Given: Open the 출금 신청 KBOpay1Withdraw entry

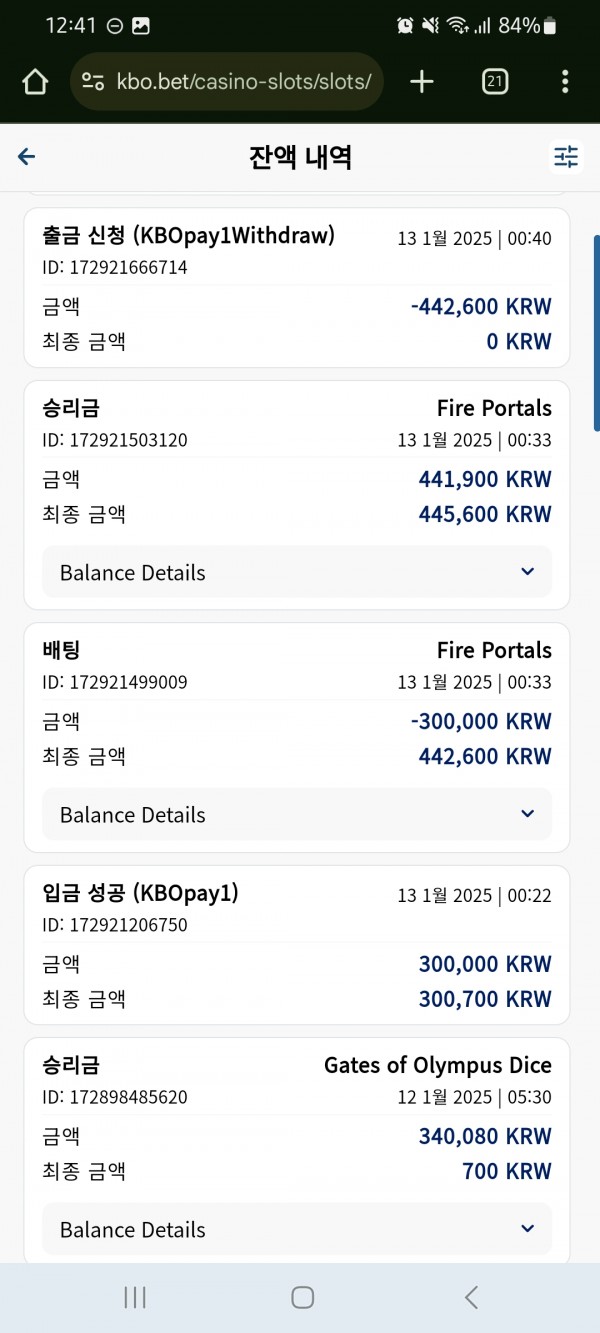Looking at the screenshot, I should pyautogui.click(x=297, y=288).
